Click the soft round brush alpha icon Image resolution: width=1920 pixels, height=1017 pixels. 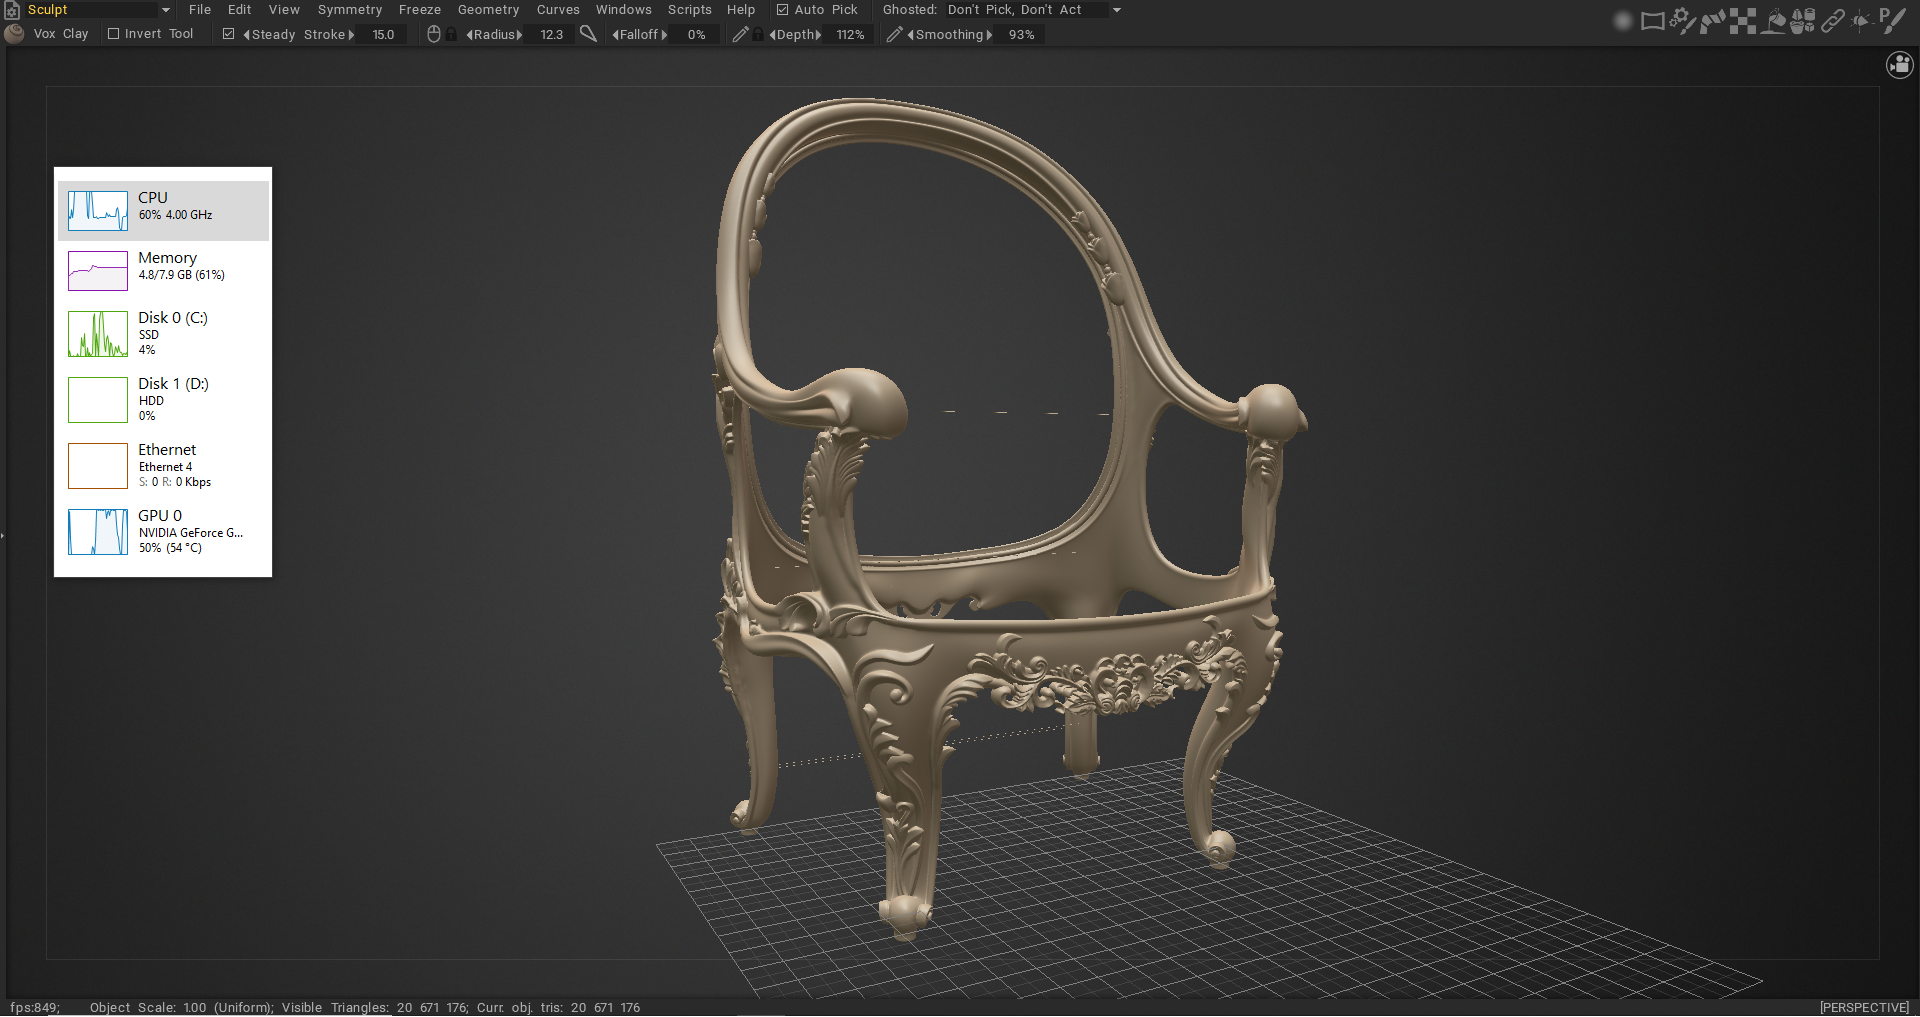(x=1623, y=20)
